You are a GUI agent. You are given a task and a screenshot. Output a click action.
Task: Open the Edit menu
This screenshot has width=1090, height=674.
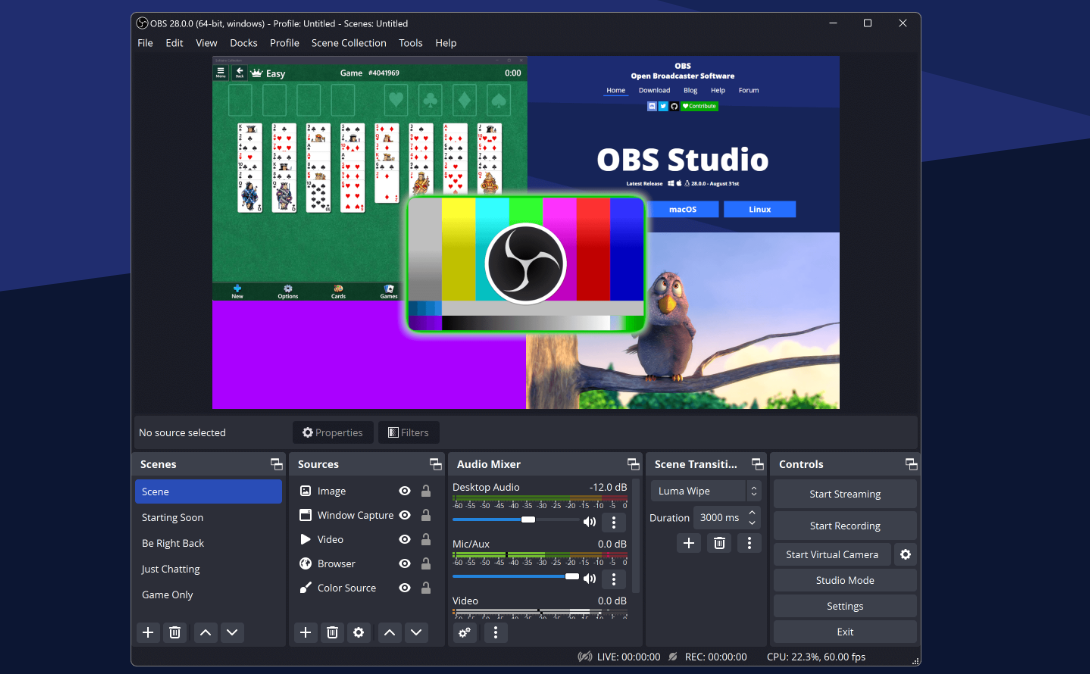174,43
